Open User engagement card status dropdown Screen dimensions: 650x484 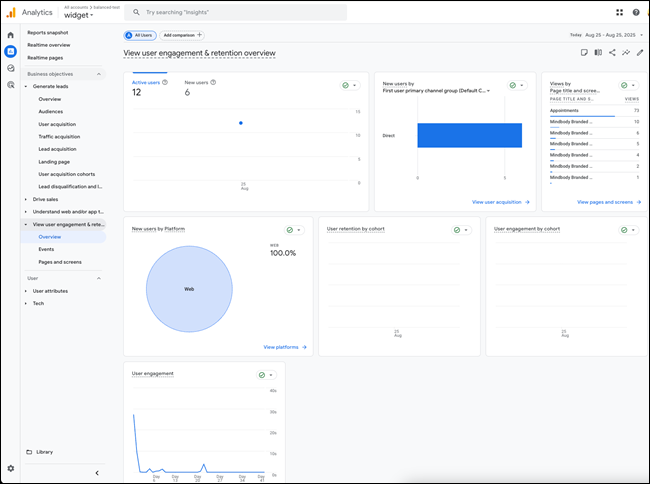[x=266, y=375]
